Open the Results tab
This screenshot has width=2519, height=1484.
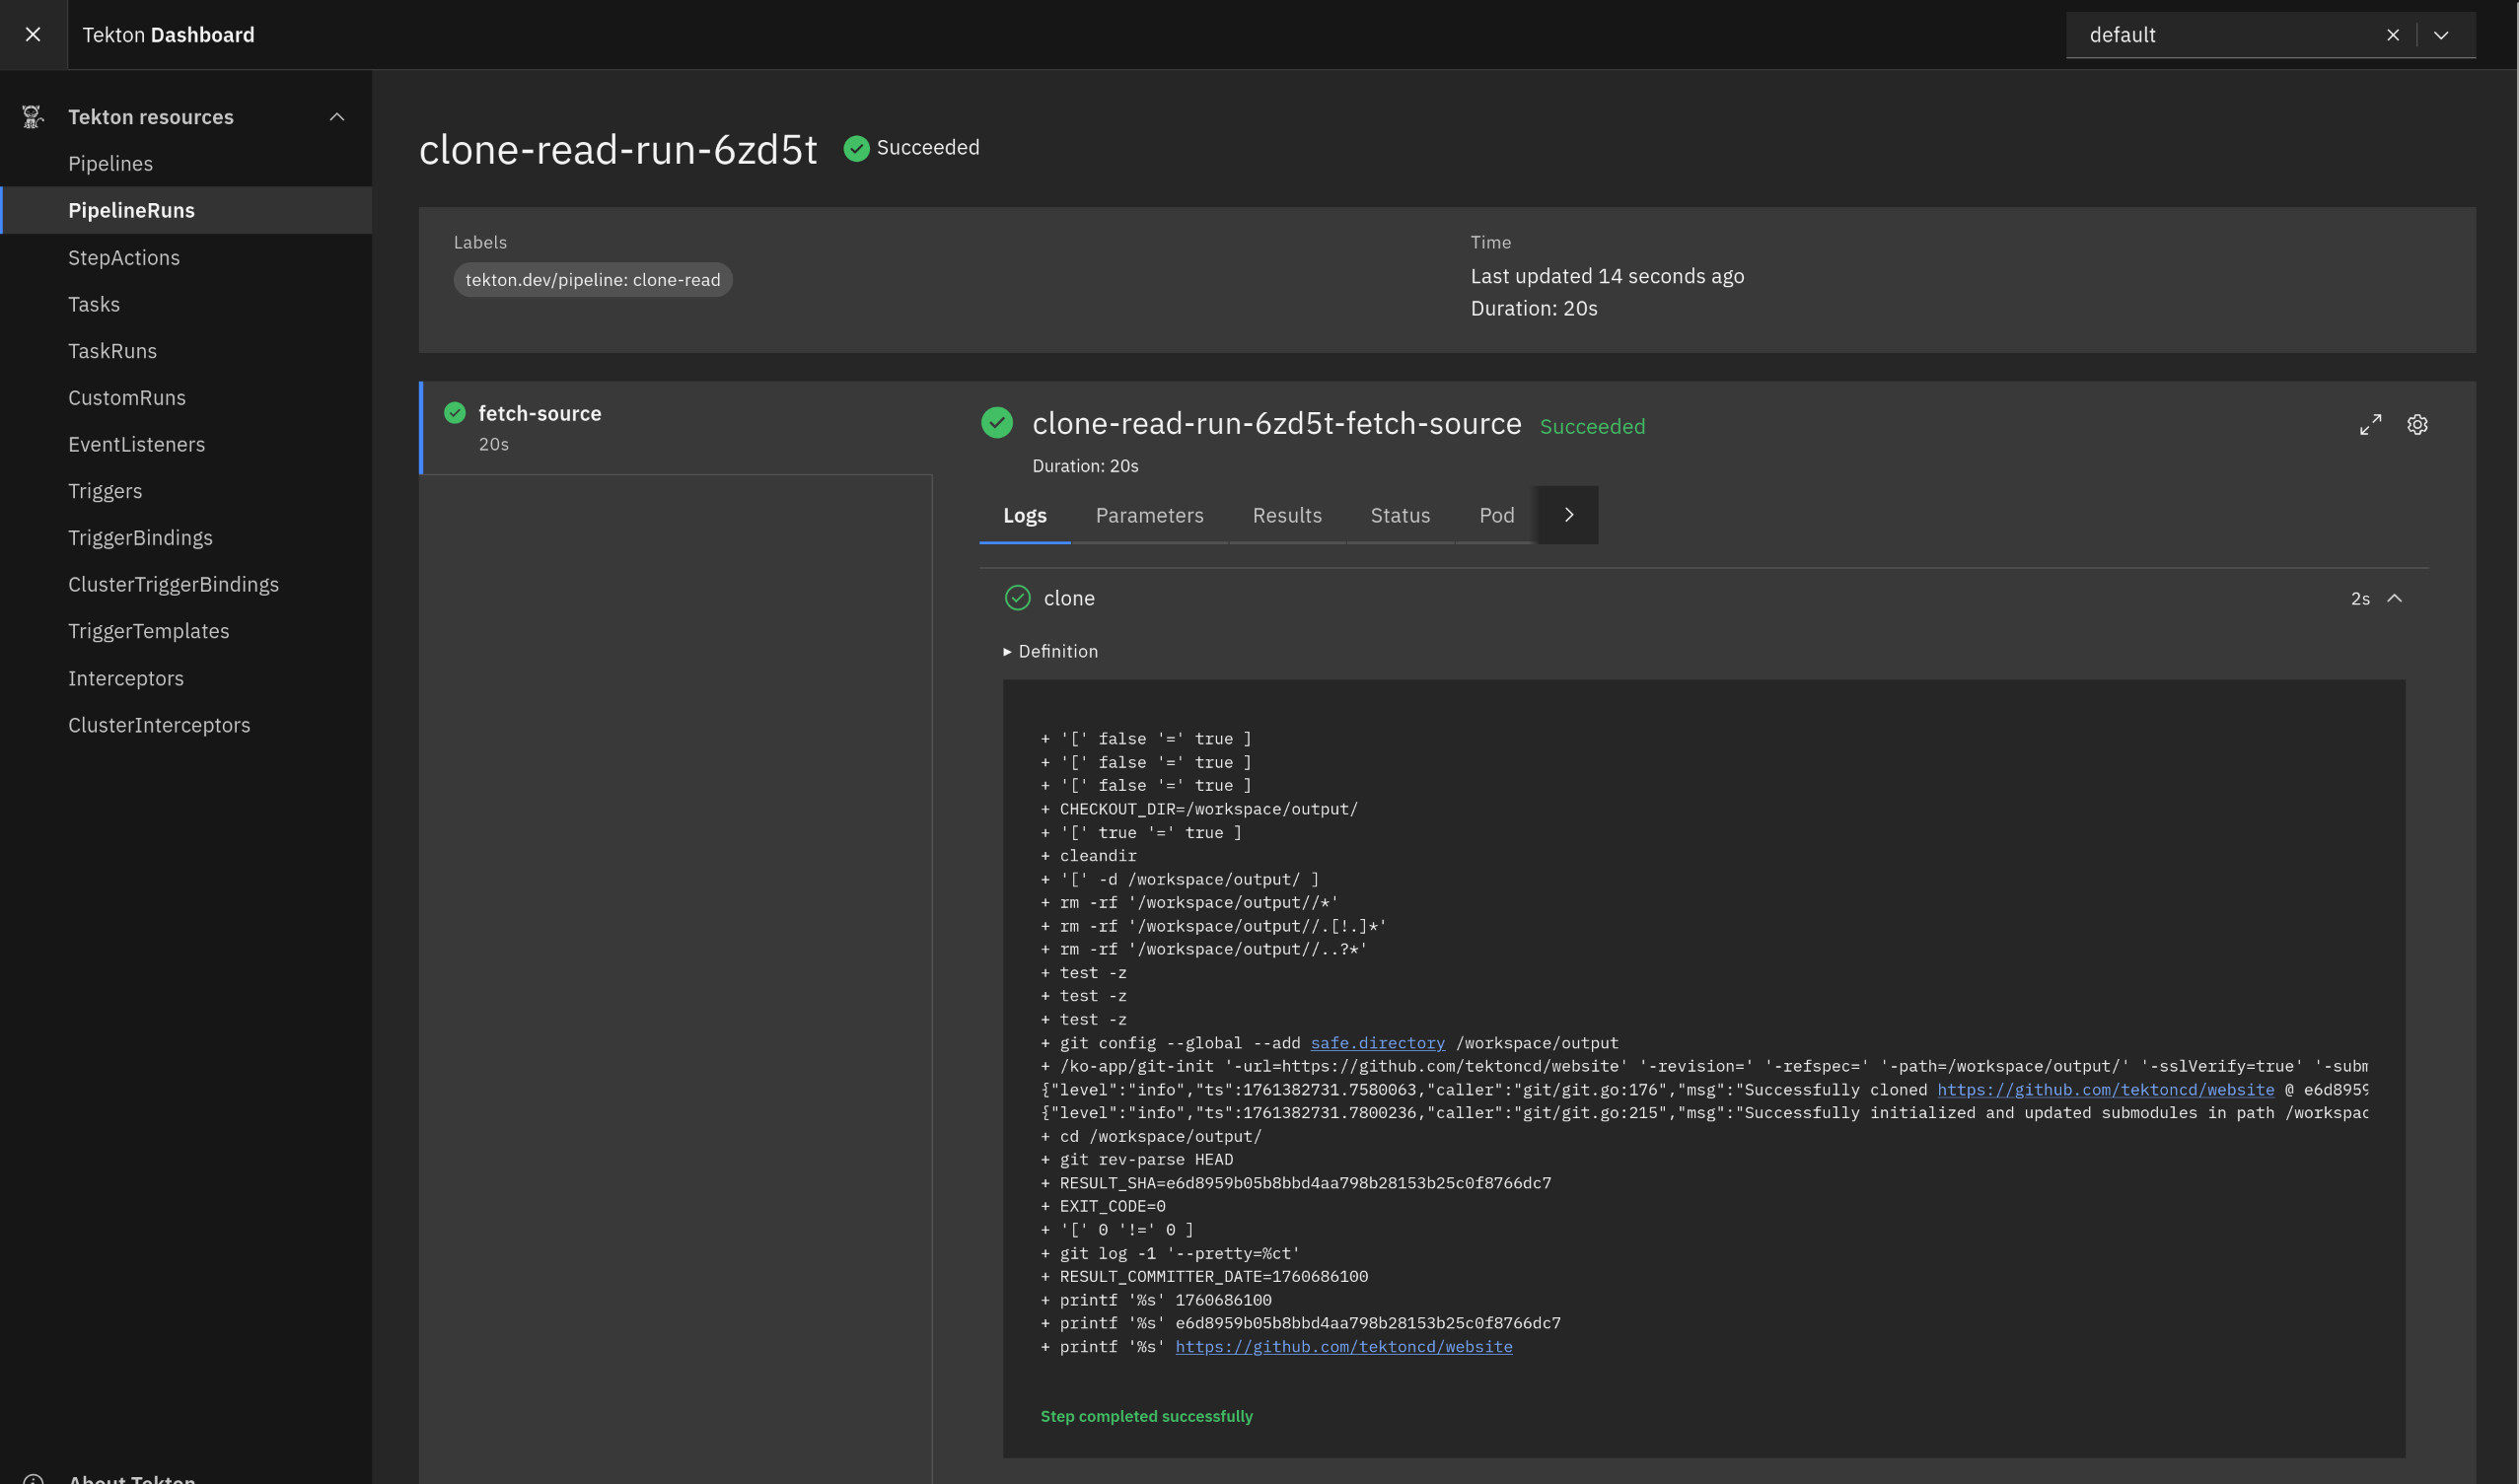[x=1286, y=515]
